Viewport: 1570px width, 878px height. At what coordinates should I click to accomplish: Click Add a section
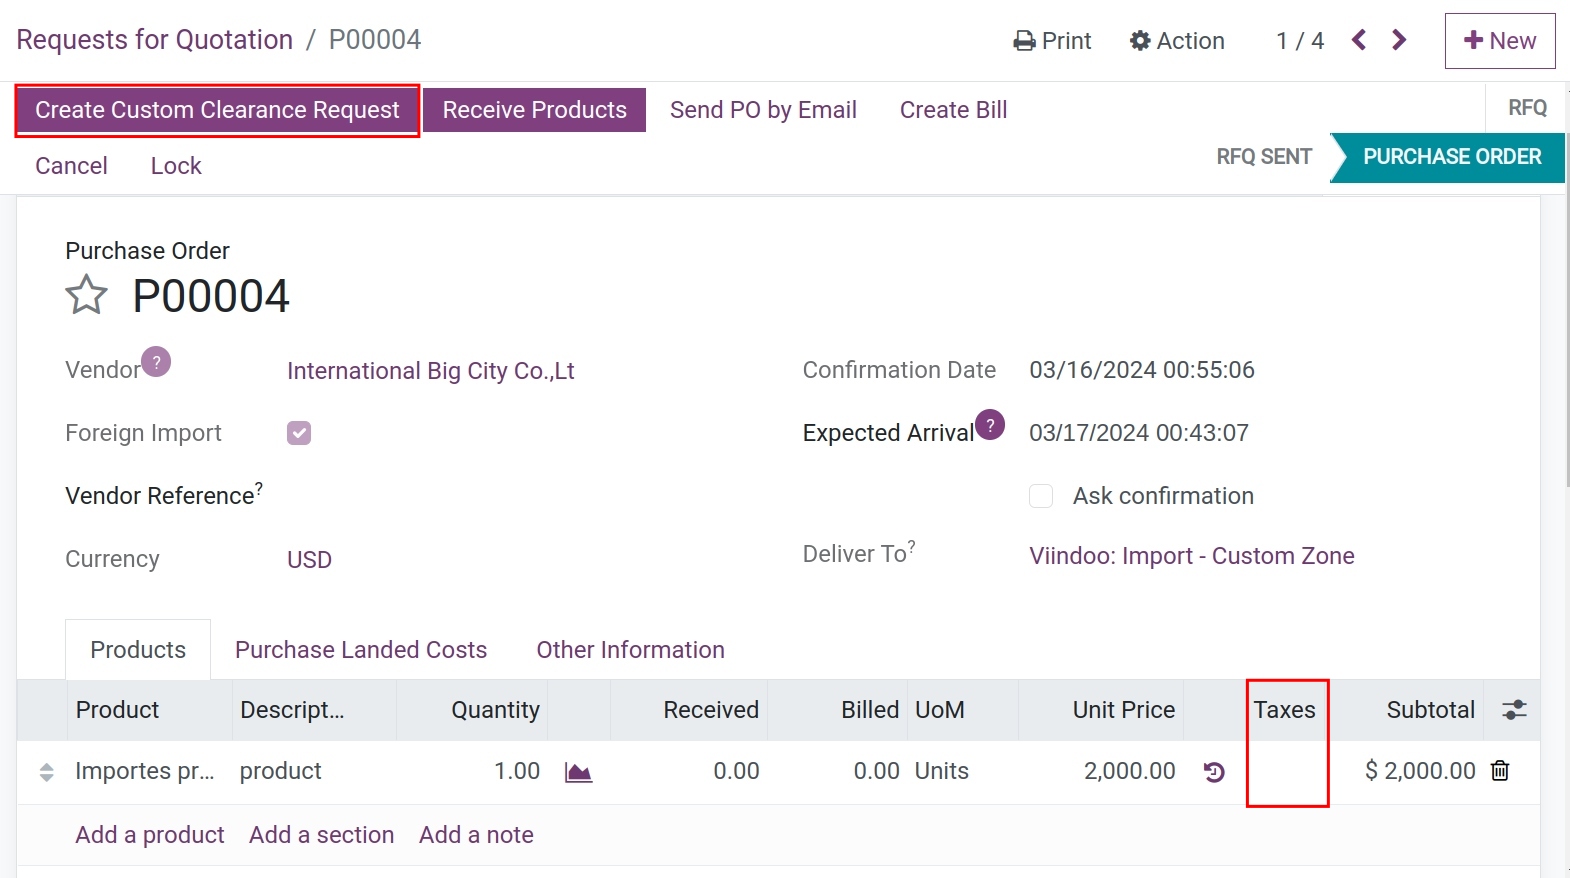tap(321, 835)
